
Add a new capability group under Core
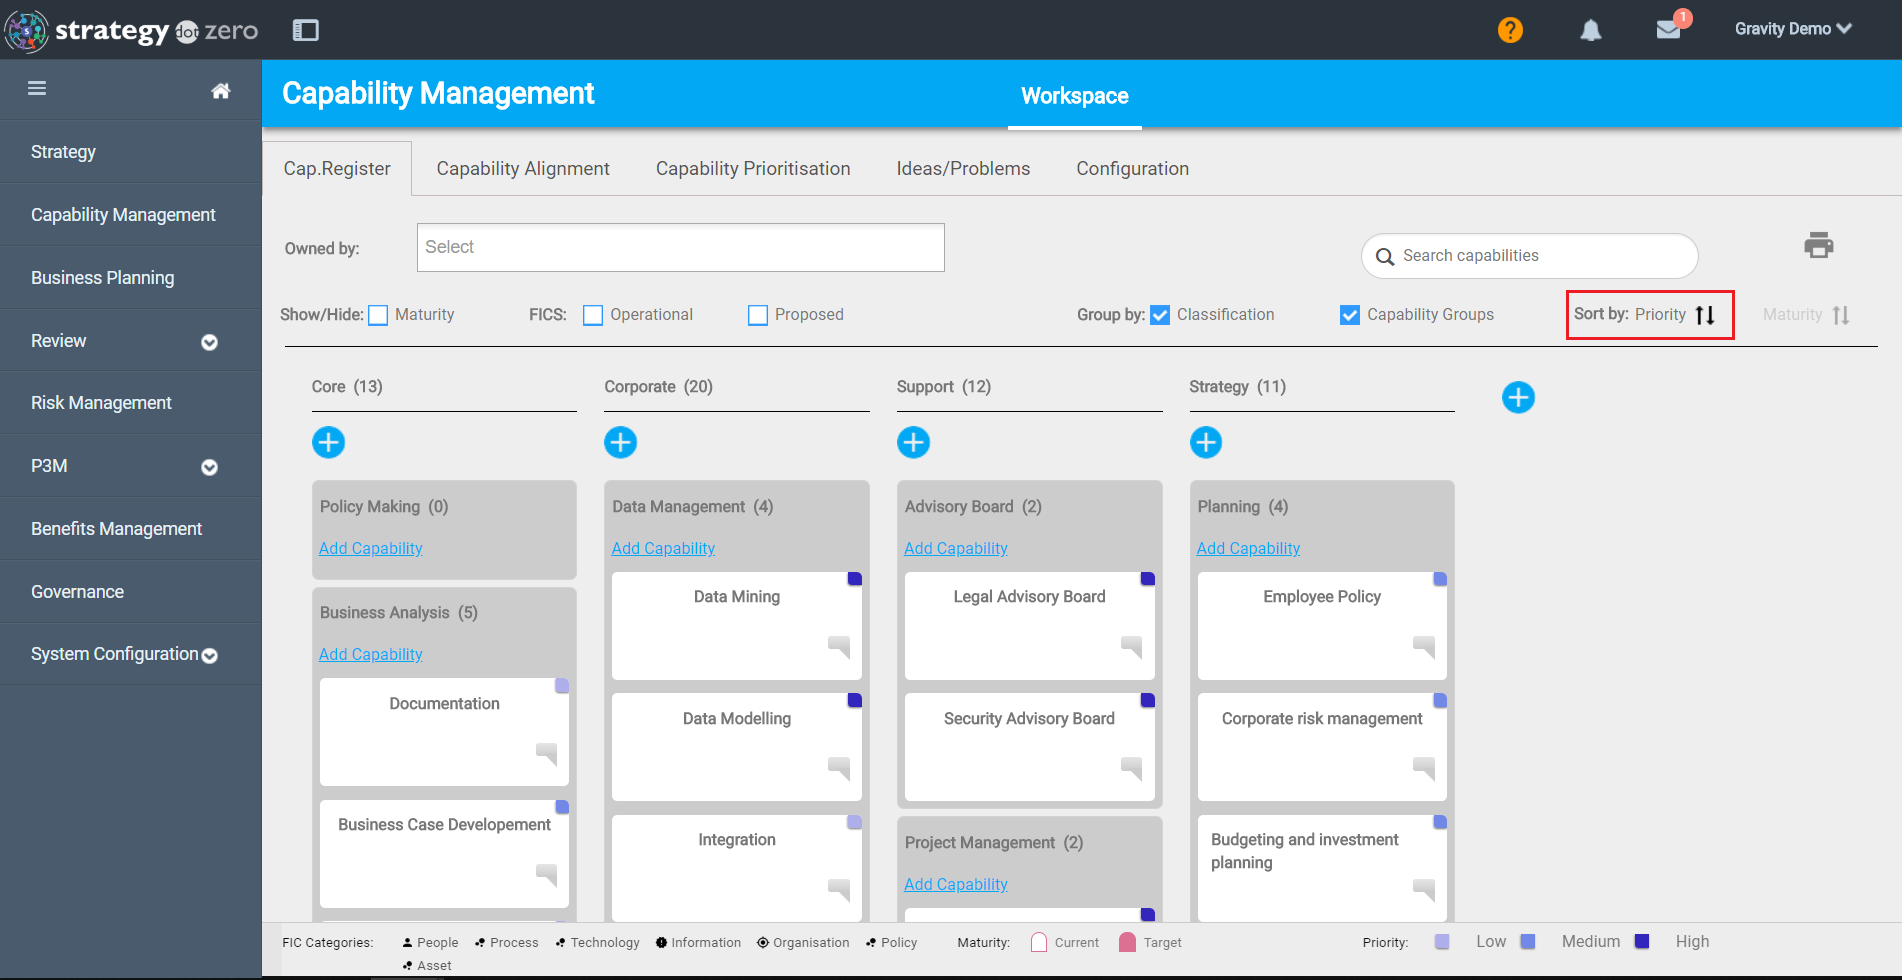(x=328, y=442)
